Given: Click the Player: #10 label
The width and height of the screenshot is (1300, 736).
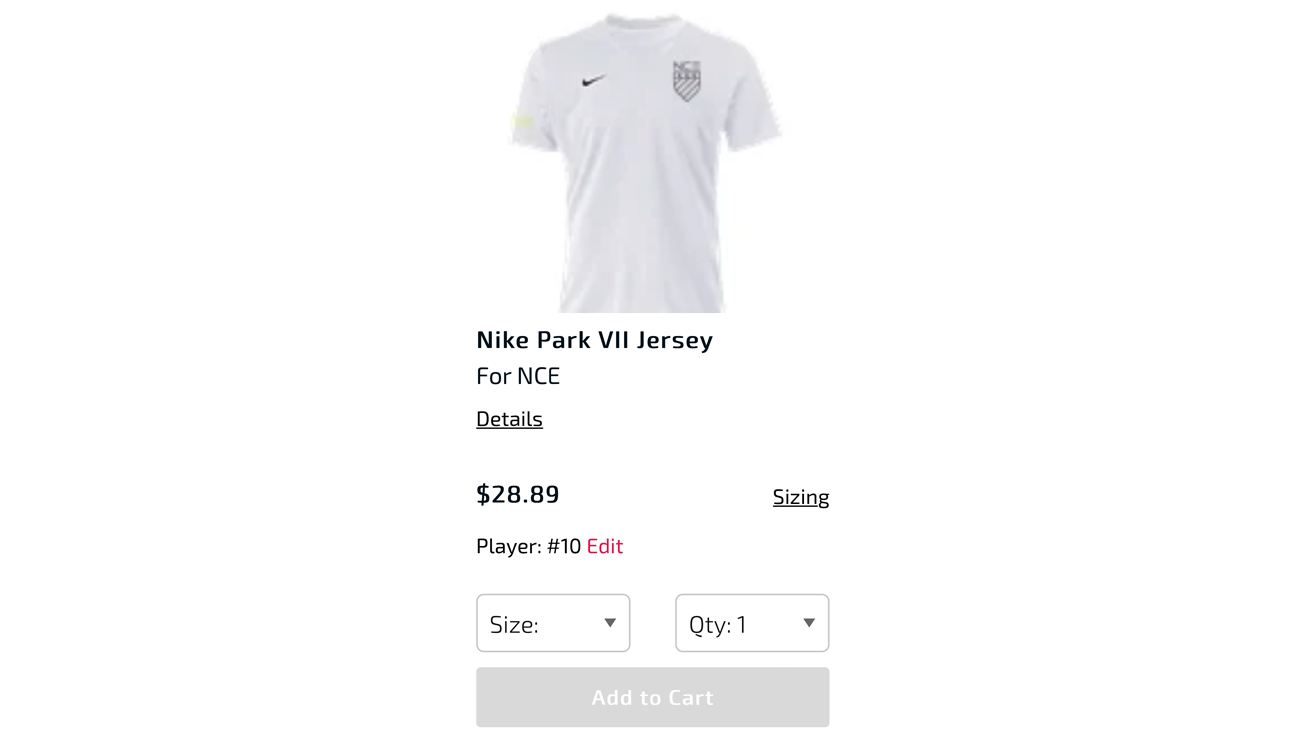Looking at the screenshot, I should (x=528, y=546).
